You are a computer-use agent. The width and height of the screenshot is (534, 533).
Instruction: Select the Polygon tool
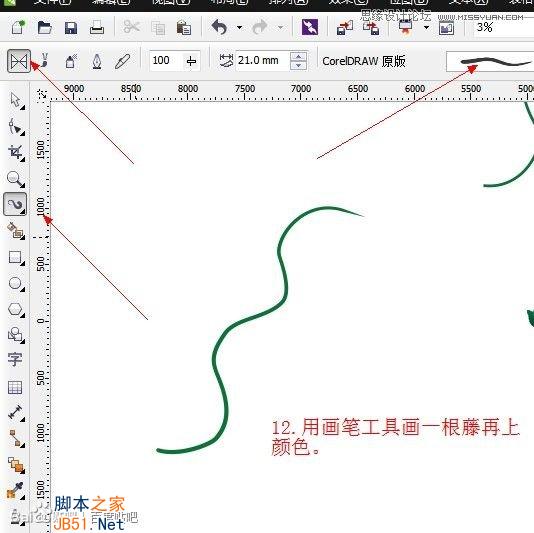(15, 309)
